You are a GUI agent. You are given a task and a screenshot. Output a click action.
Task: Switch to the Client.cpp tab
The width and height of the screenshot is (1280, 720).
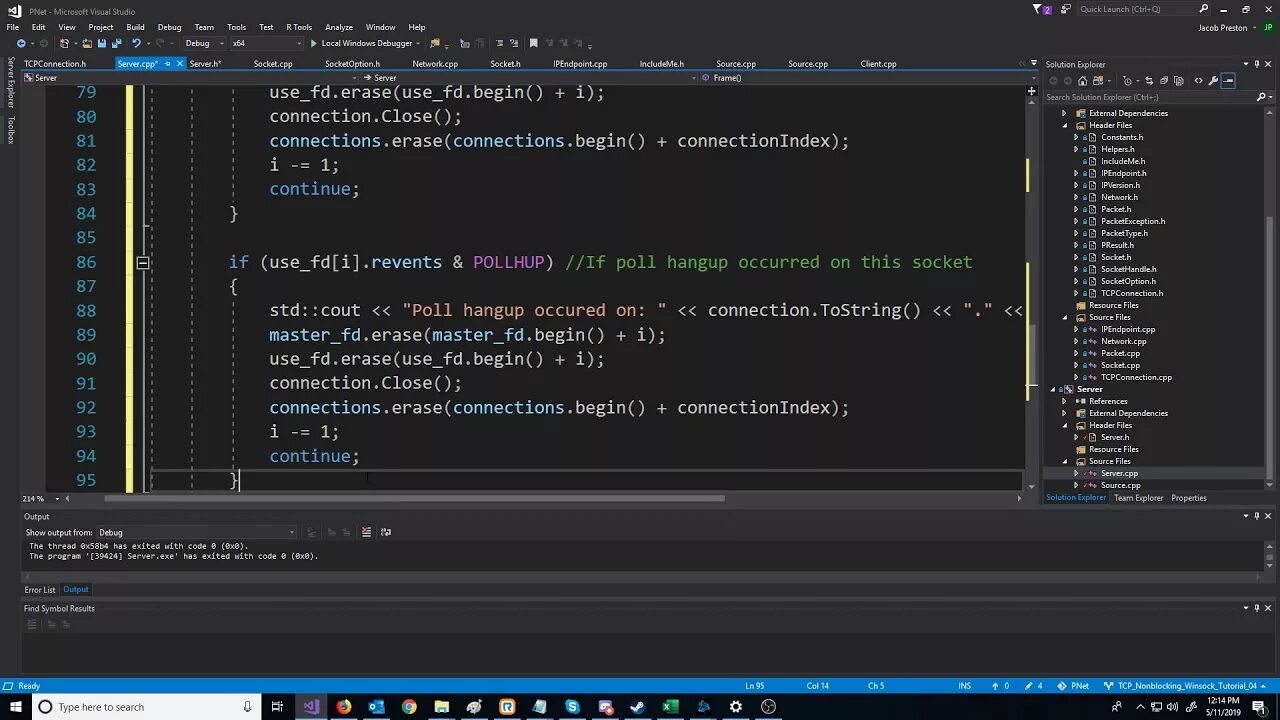point(878,64)
